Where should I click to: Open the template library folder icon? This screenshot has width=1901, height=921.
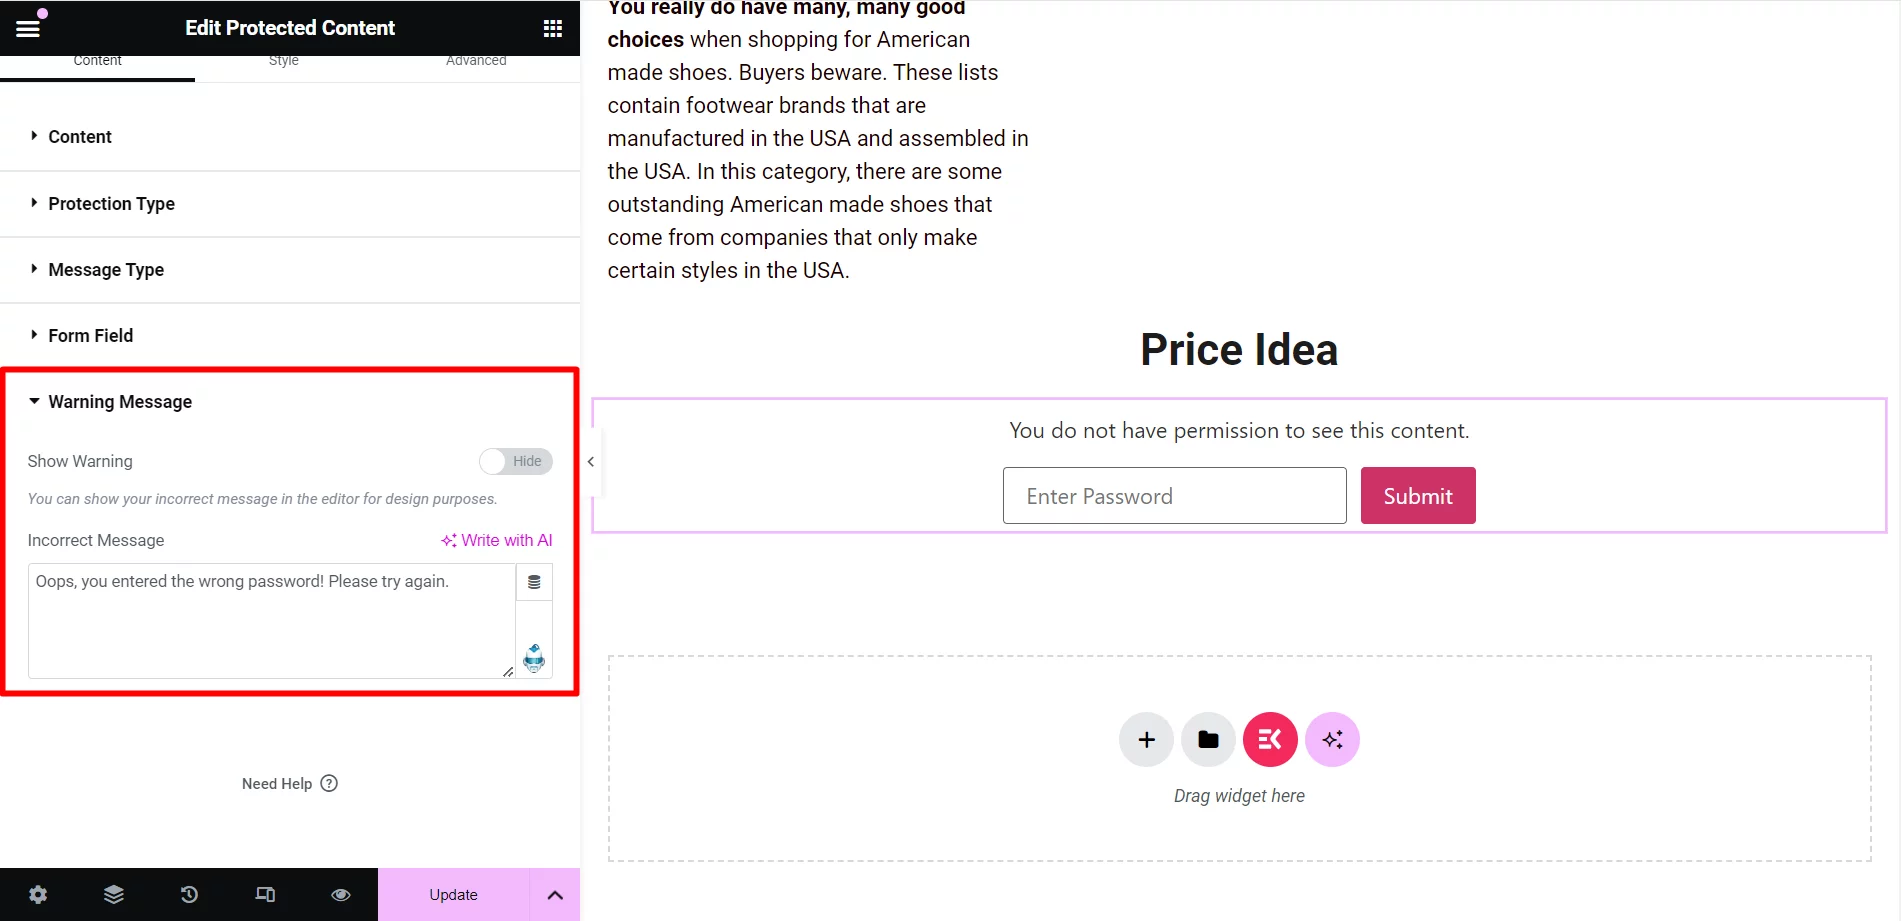tap(1208, 740)
